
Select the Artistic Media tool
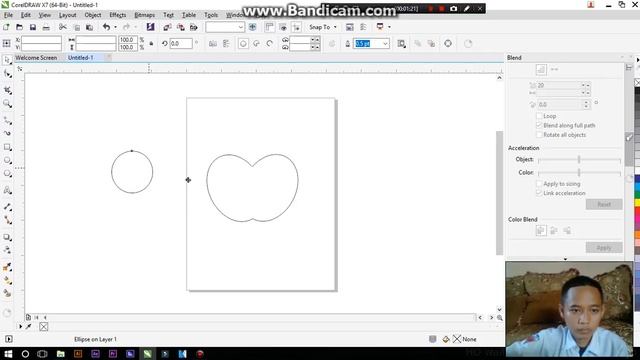(x=7, y=133)
